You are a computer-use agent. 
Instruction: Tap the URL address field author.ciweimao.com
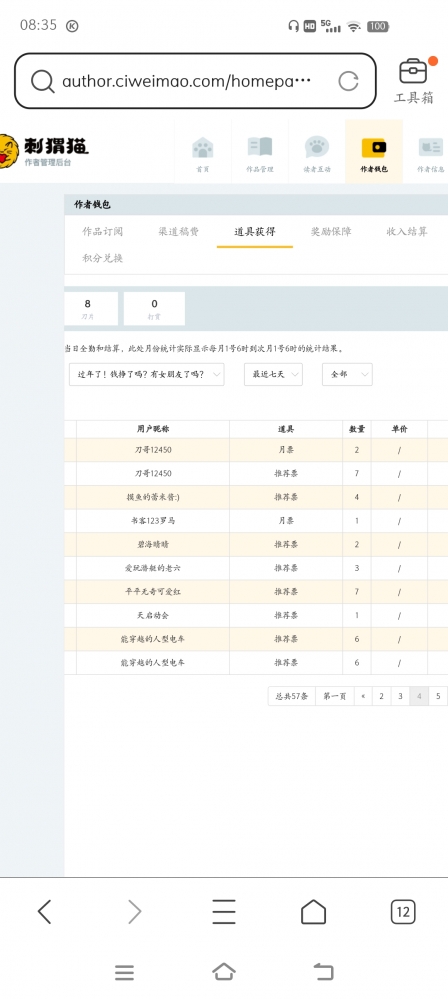[x=186, y=81]
